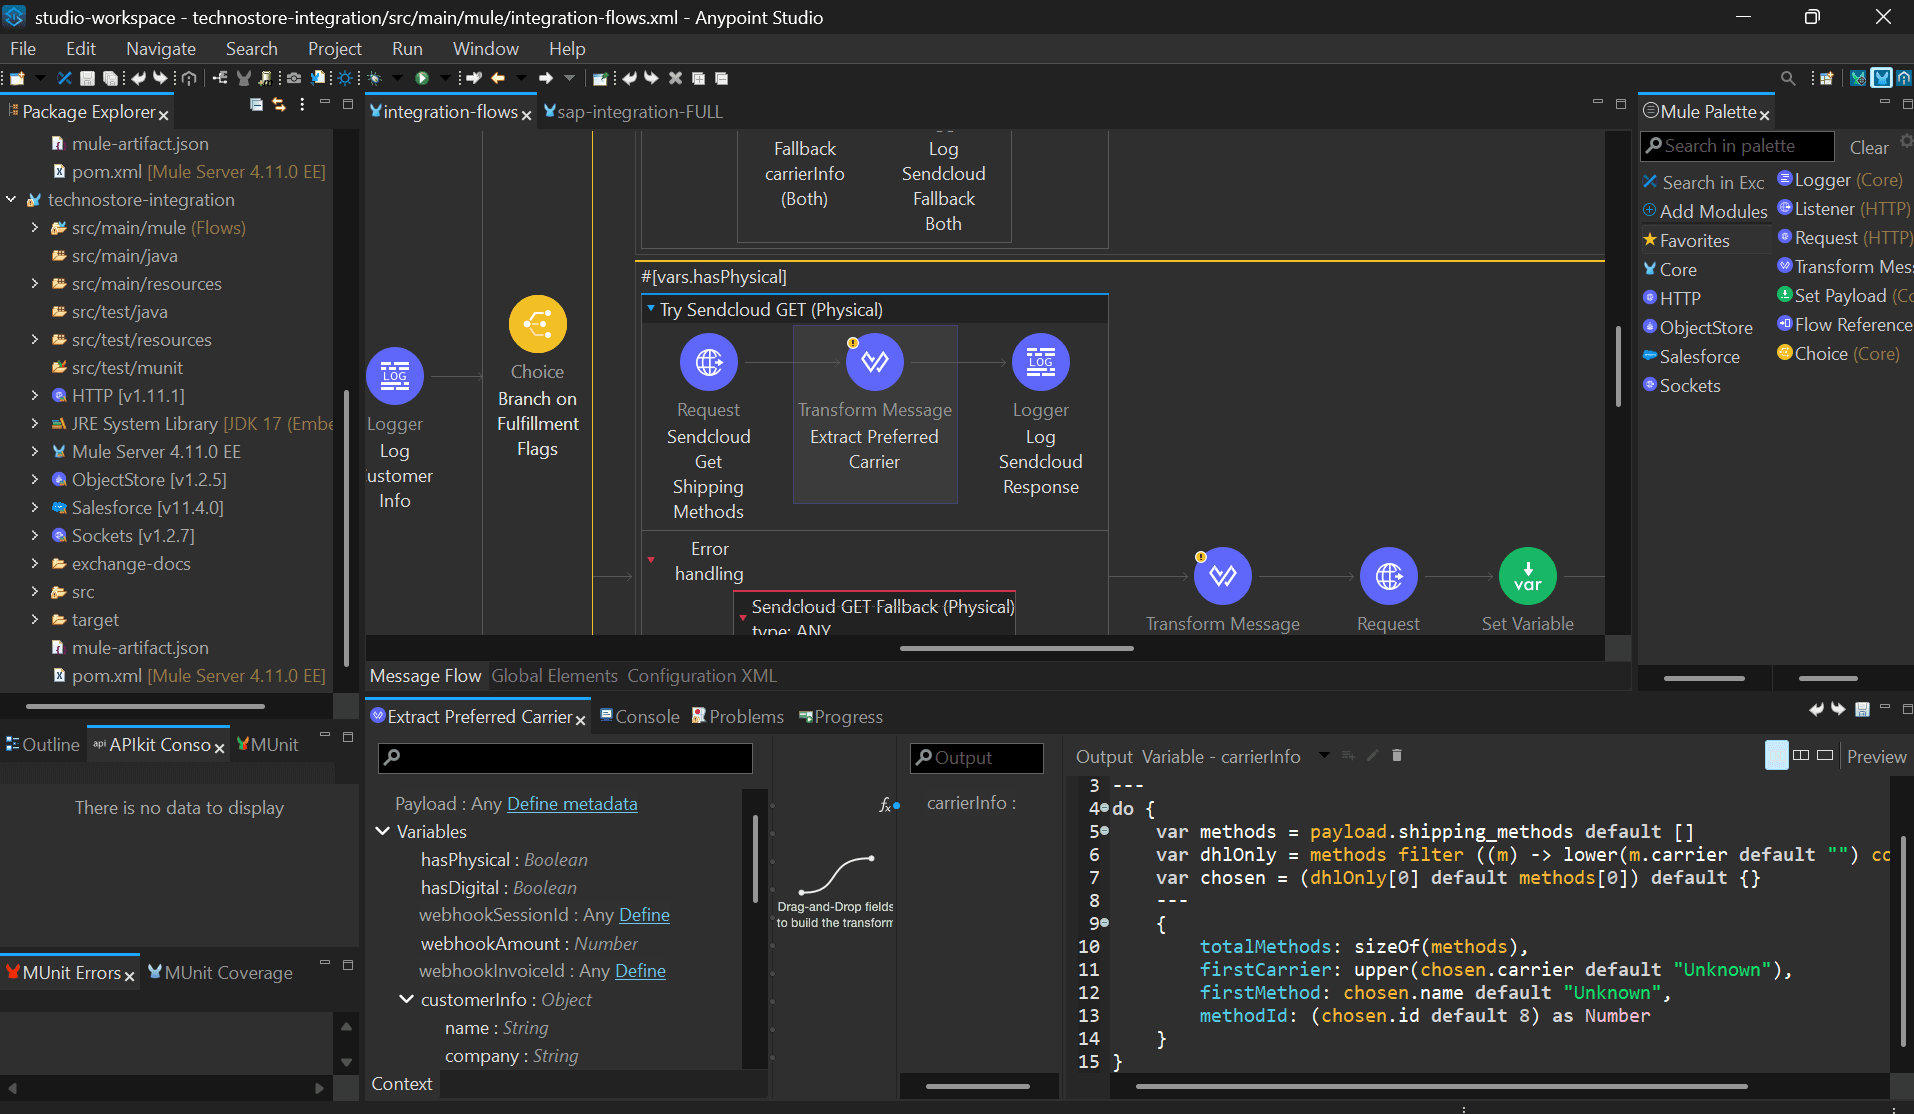The width and height of the screenshot is (1914, 1114).
Task: Click the New wizard icon in toolbar
Action: click(17, 78)
